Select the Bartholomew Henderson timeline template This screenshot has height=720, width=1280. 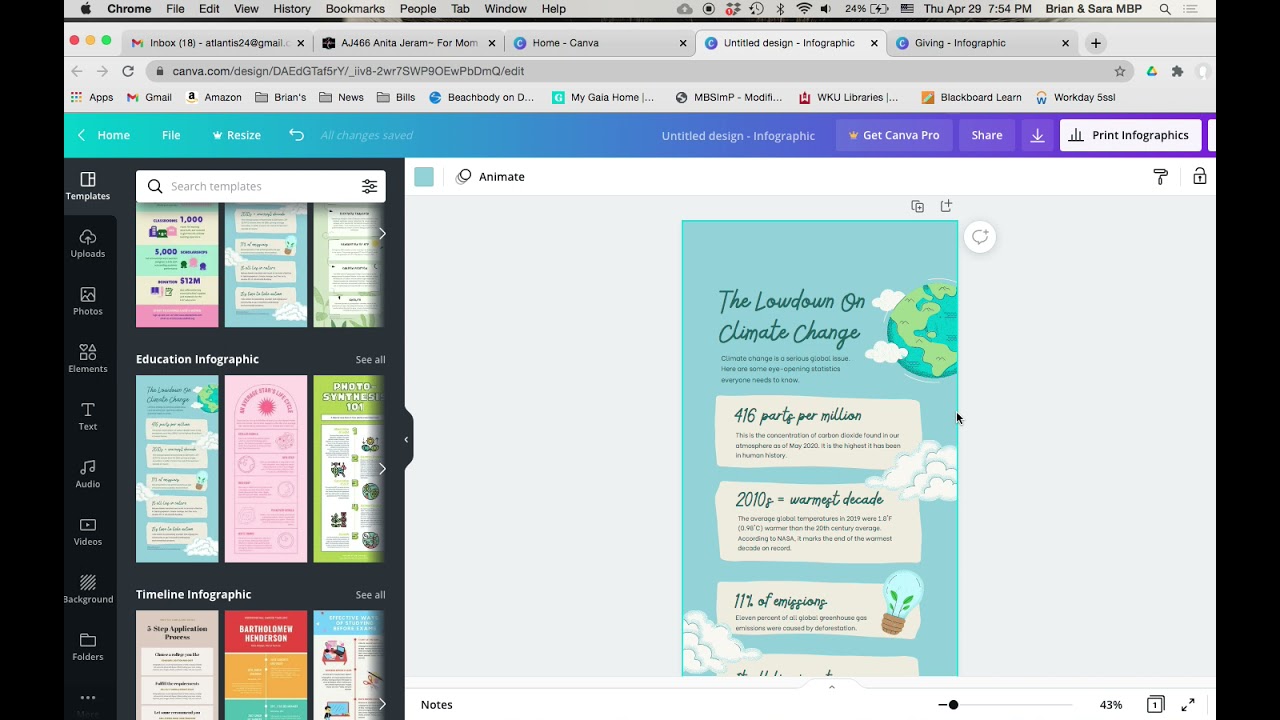(266, 665)
